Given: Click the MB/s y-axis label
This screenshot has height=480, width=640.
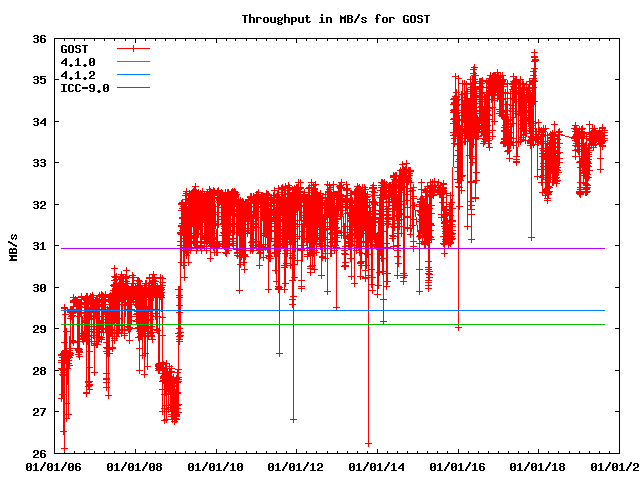Looking at the screenshot, I should (x=13, y=246).
